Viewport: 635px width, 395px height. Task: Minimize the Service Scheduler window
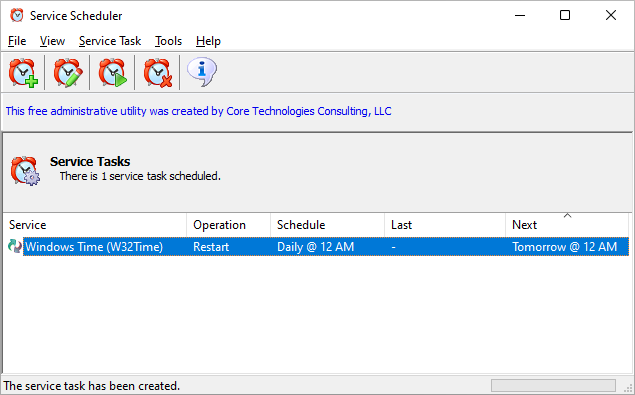coord(520,15)
